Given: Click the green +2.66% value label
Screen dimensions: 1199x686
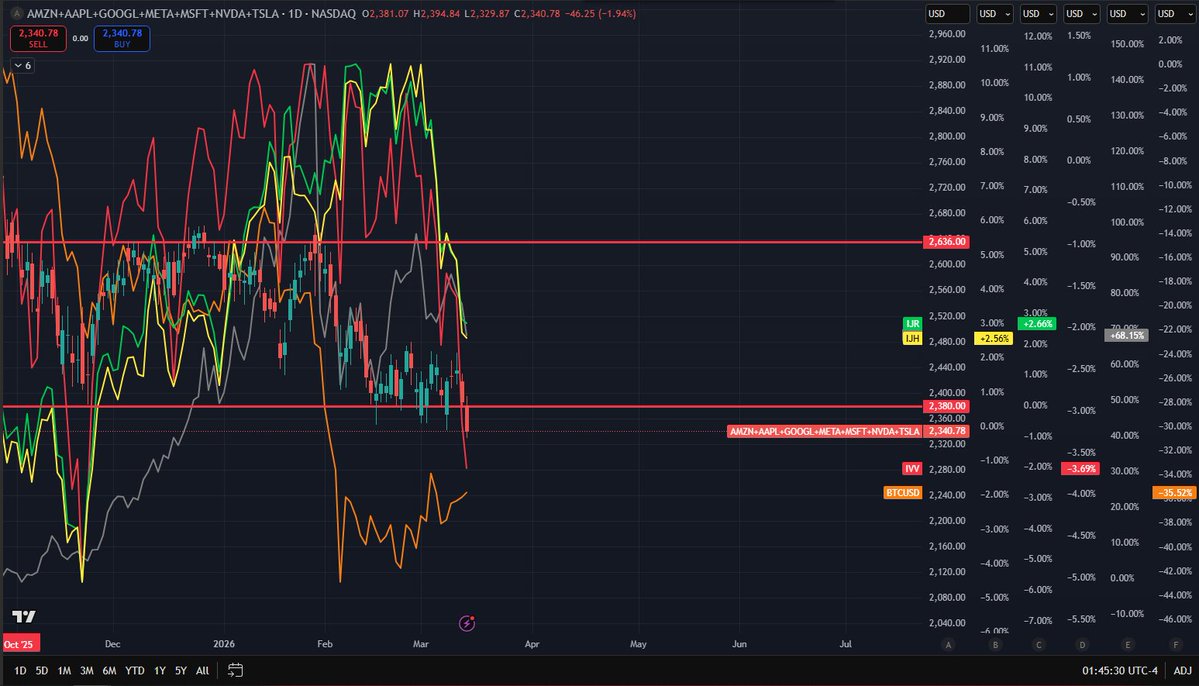Looking at the screenshot, I should [x=1037, y=323].
